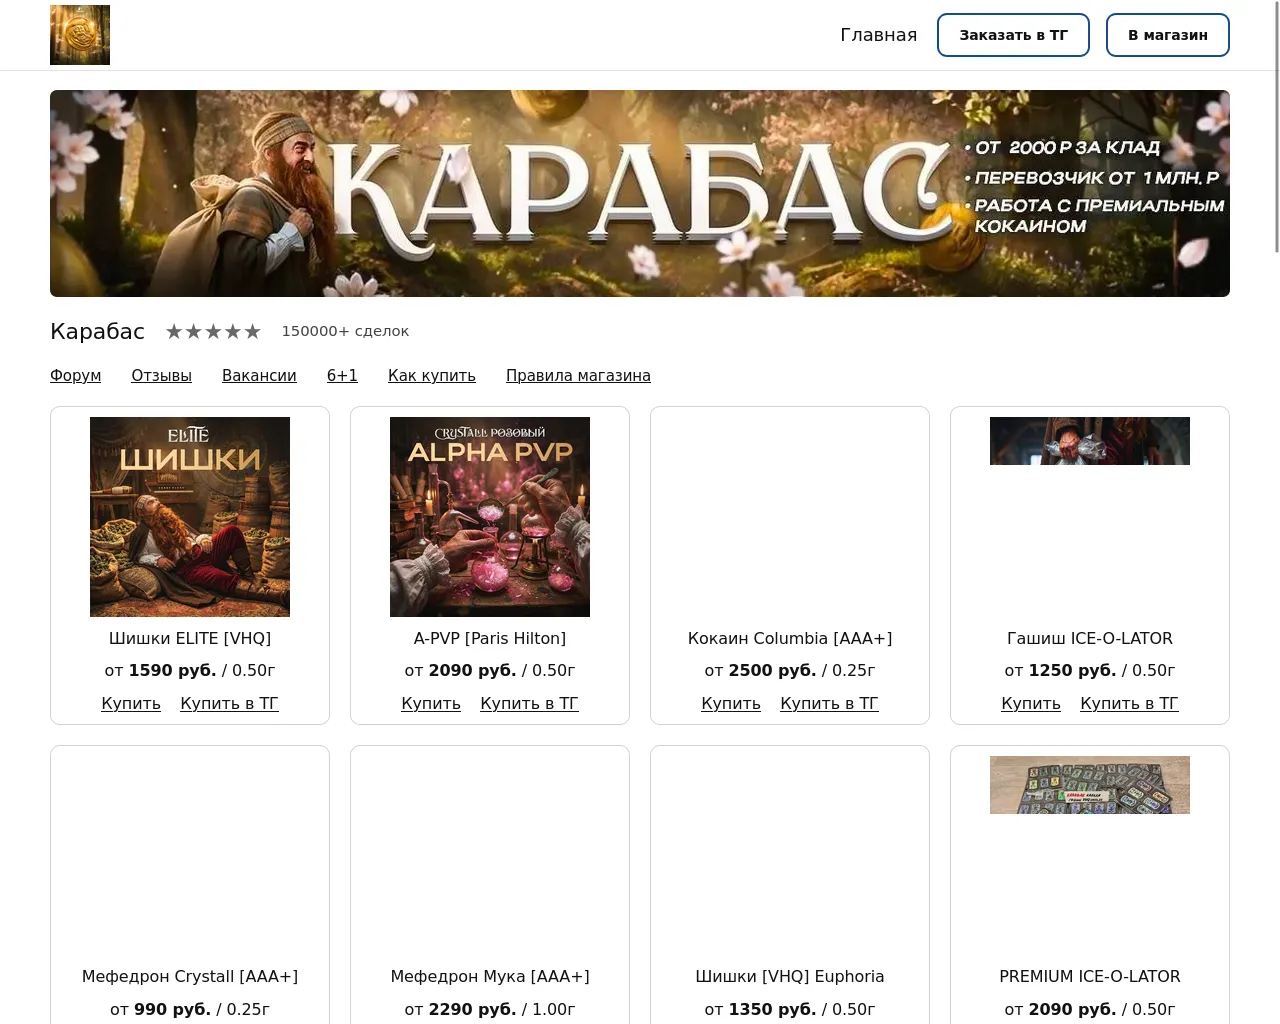Open the Главная navigation item
This screenshot has width=1280, height=1024.
(x=878, y=35)
